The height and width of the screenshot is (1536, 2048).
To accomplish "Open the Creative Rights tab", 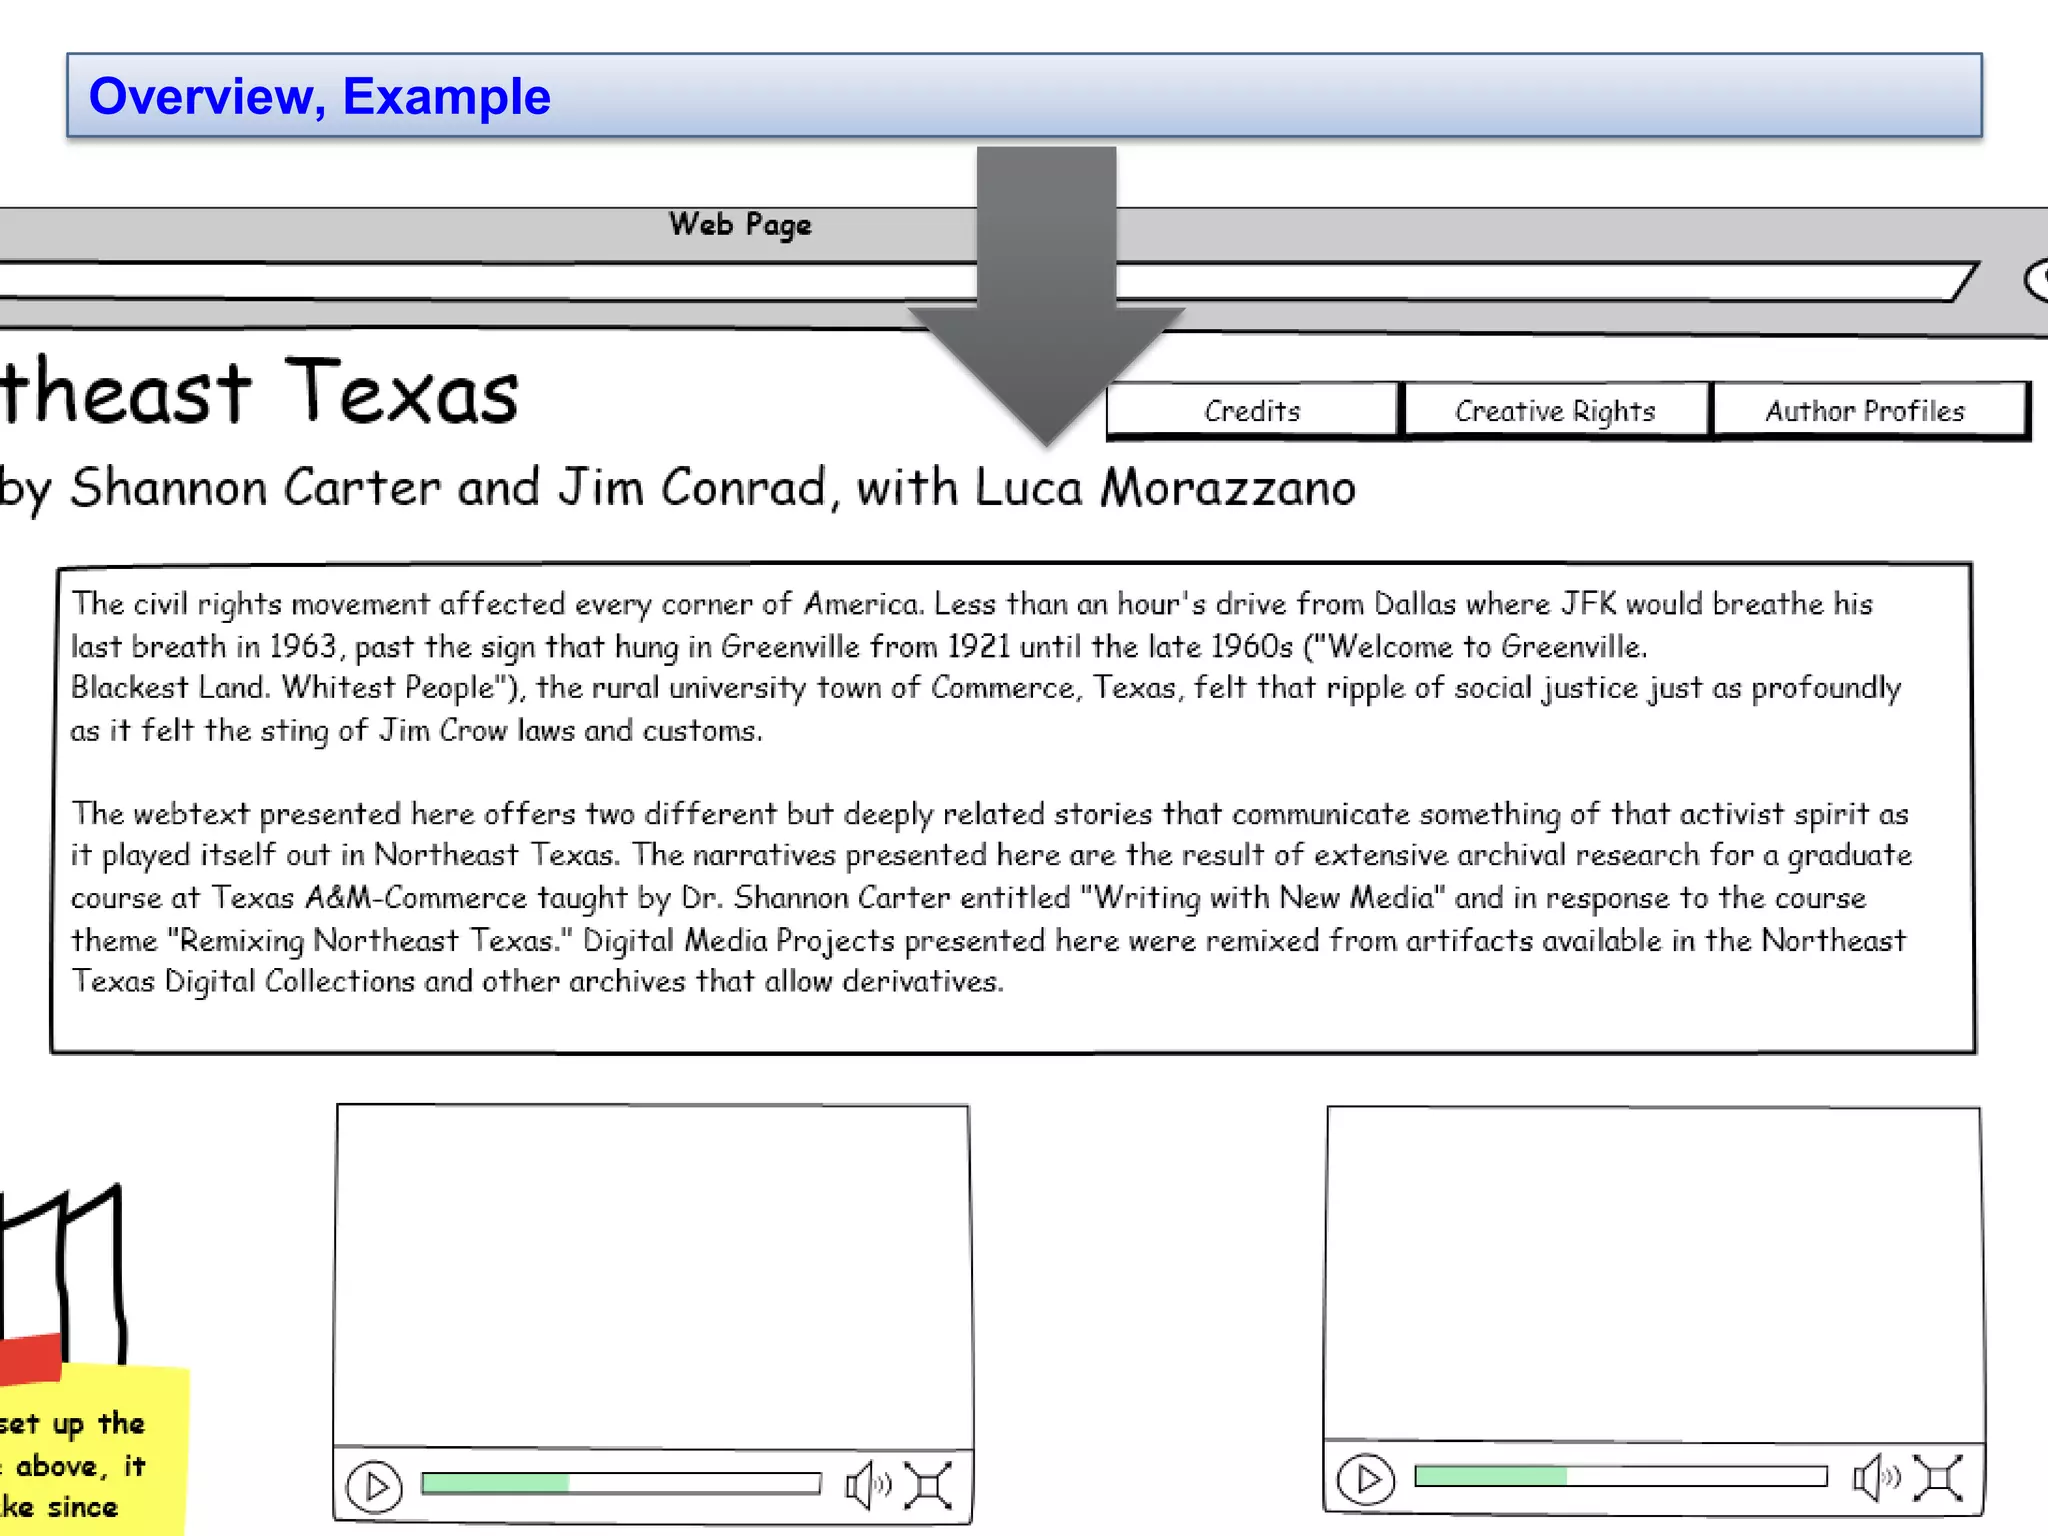I will 1555,411.
